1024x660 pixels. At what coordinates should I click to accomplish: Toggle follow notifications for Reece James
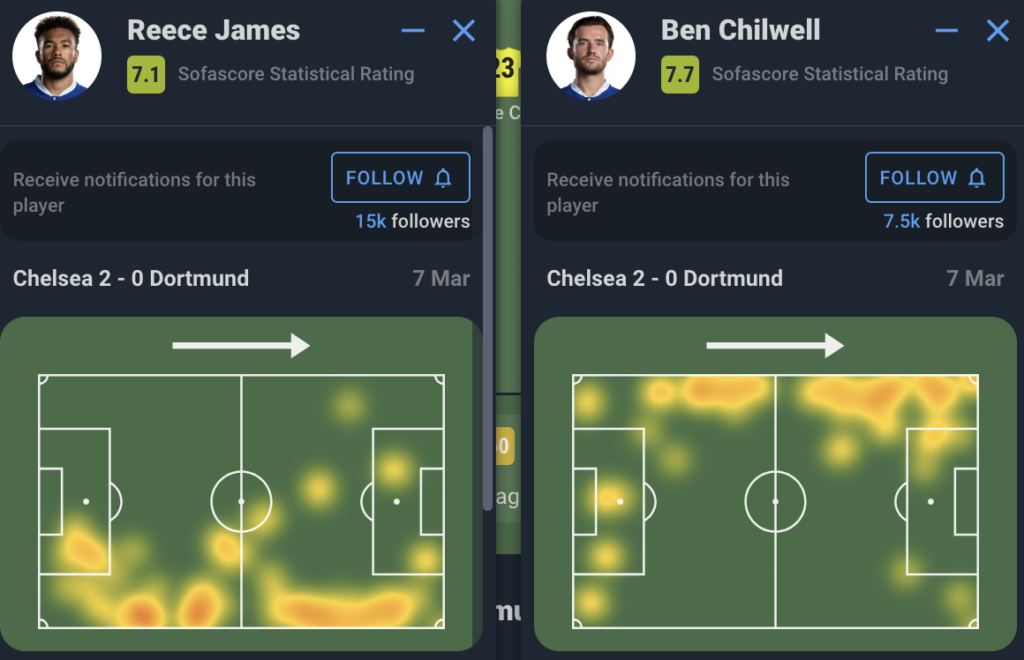[x=400, y=177]
